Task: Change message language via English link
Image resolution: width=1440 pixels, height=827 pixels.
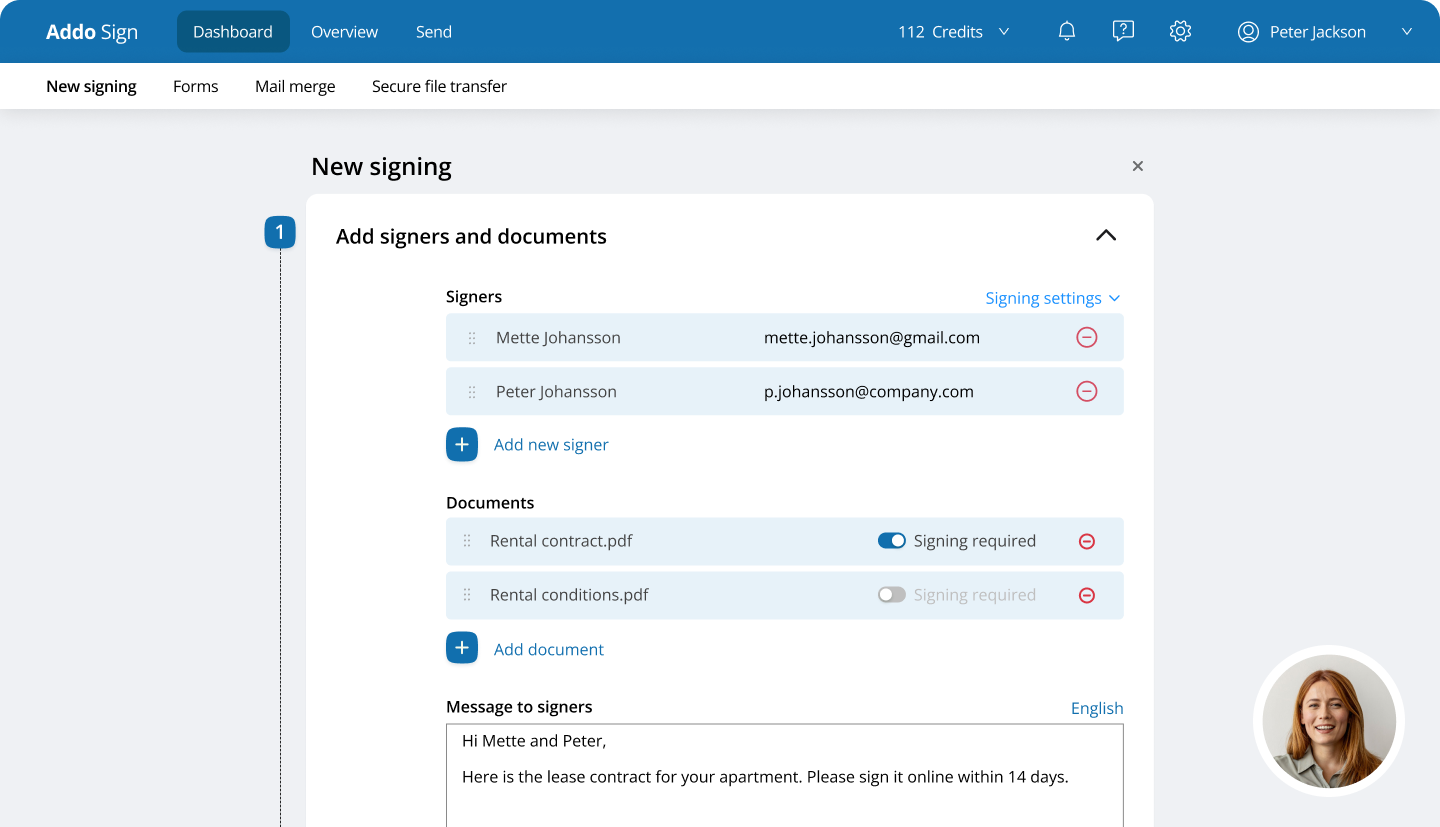Action: click(x=1097, y=708)
